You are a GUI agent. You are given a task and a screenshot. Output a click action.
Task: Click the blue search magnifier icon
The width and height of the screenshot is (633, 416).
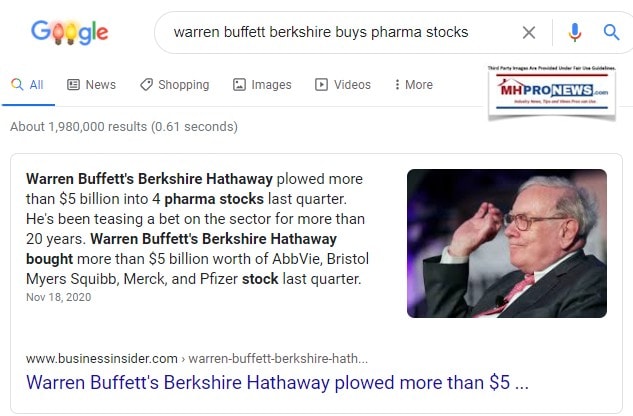pyautogui.click(x=611, y=33)
